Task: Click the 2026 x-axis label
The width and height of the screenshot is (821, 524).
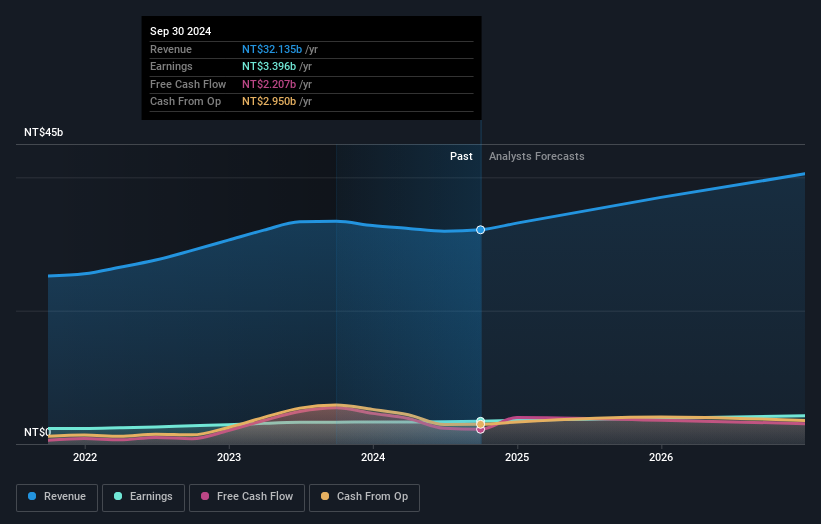Action: [661, 457]
